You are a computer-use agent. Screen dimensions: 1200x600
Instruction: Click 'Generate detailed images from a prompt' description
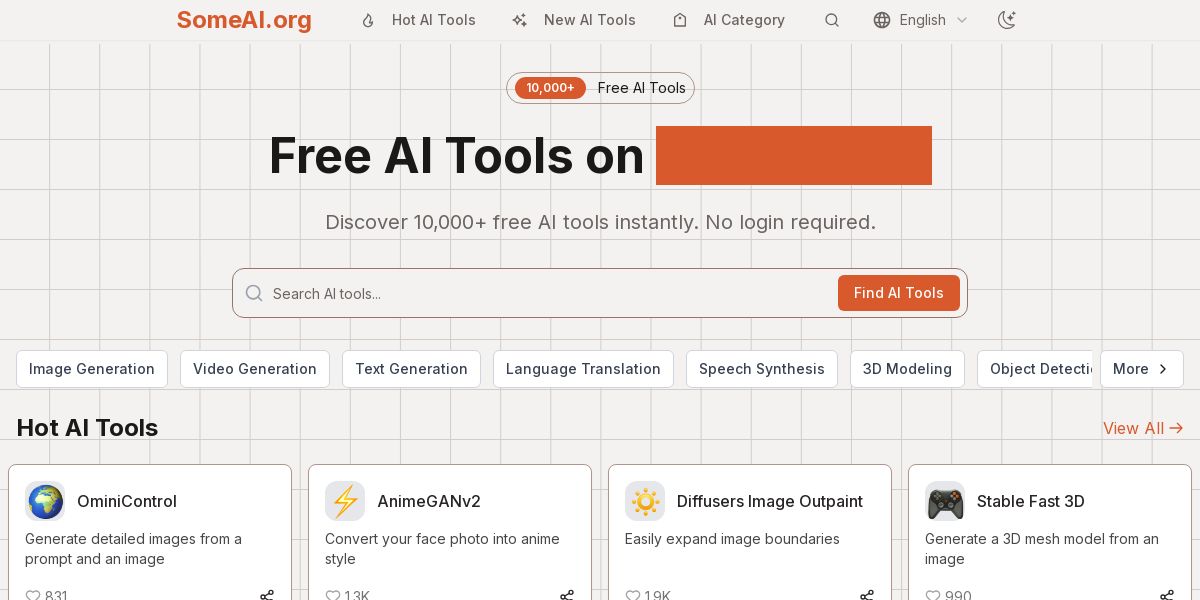[133, 549]
